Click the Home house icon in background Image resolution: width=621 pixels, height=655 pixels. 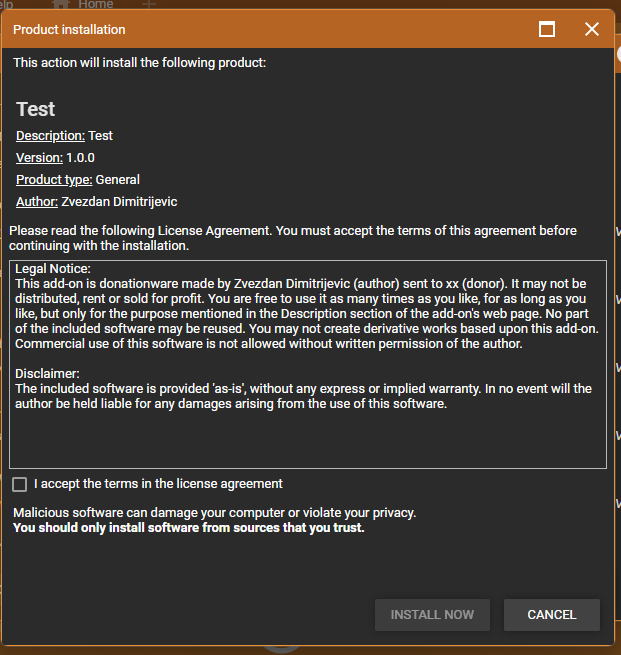(61, 5)
